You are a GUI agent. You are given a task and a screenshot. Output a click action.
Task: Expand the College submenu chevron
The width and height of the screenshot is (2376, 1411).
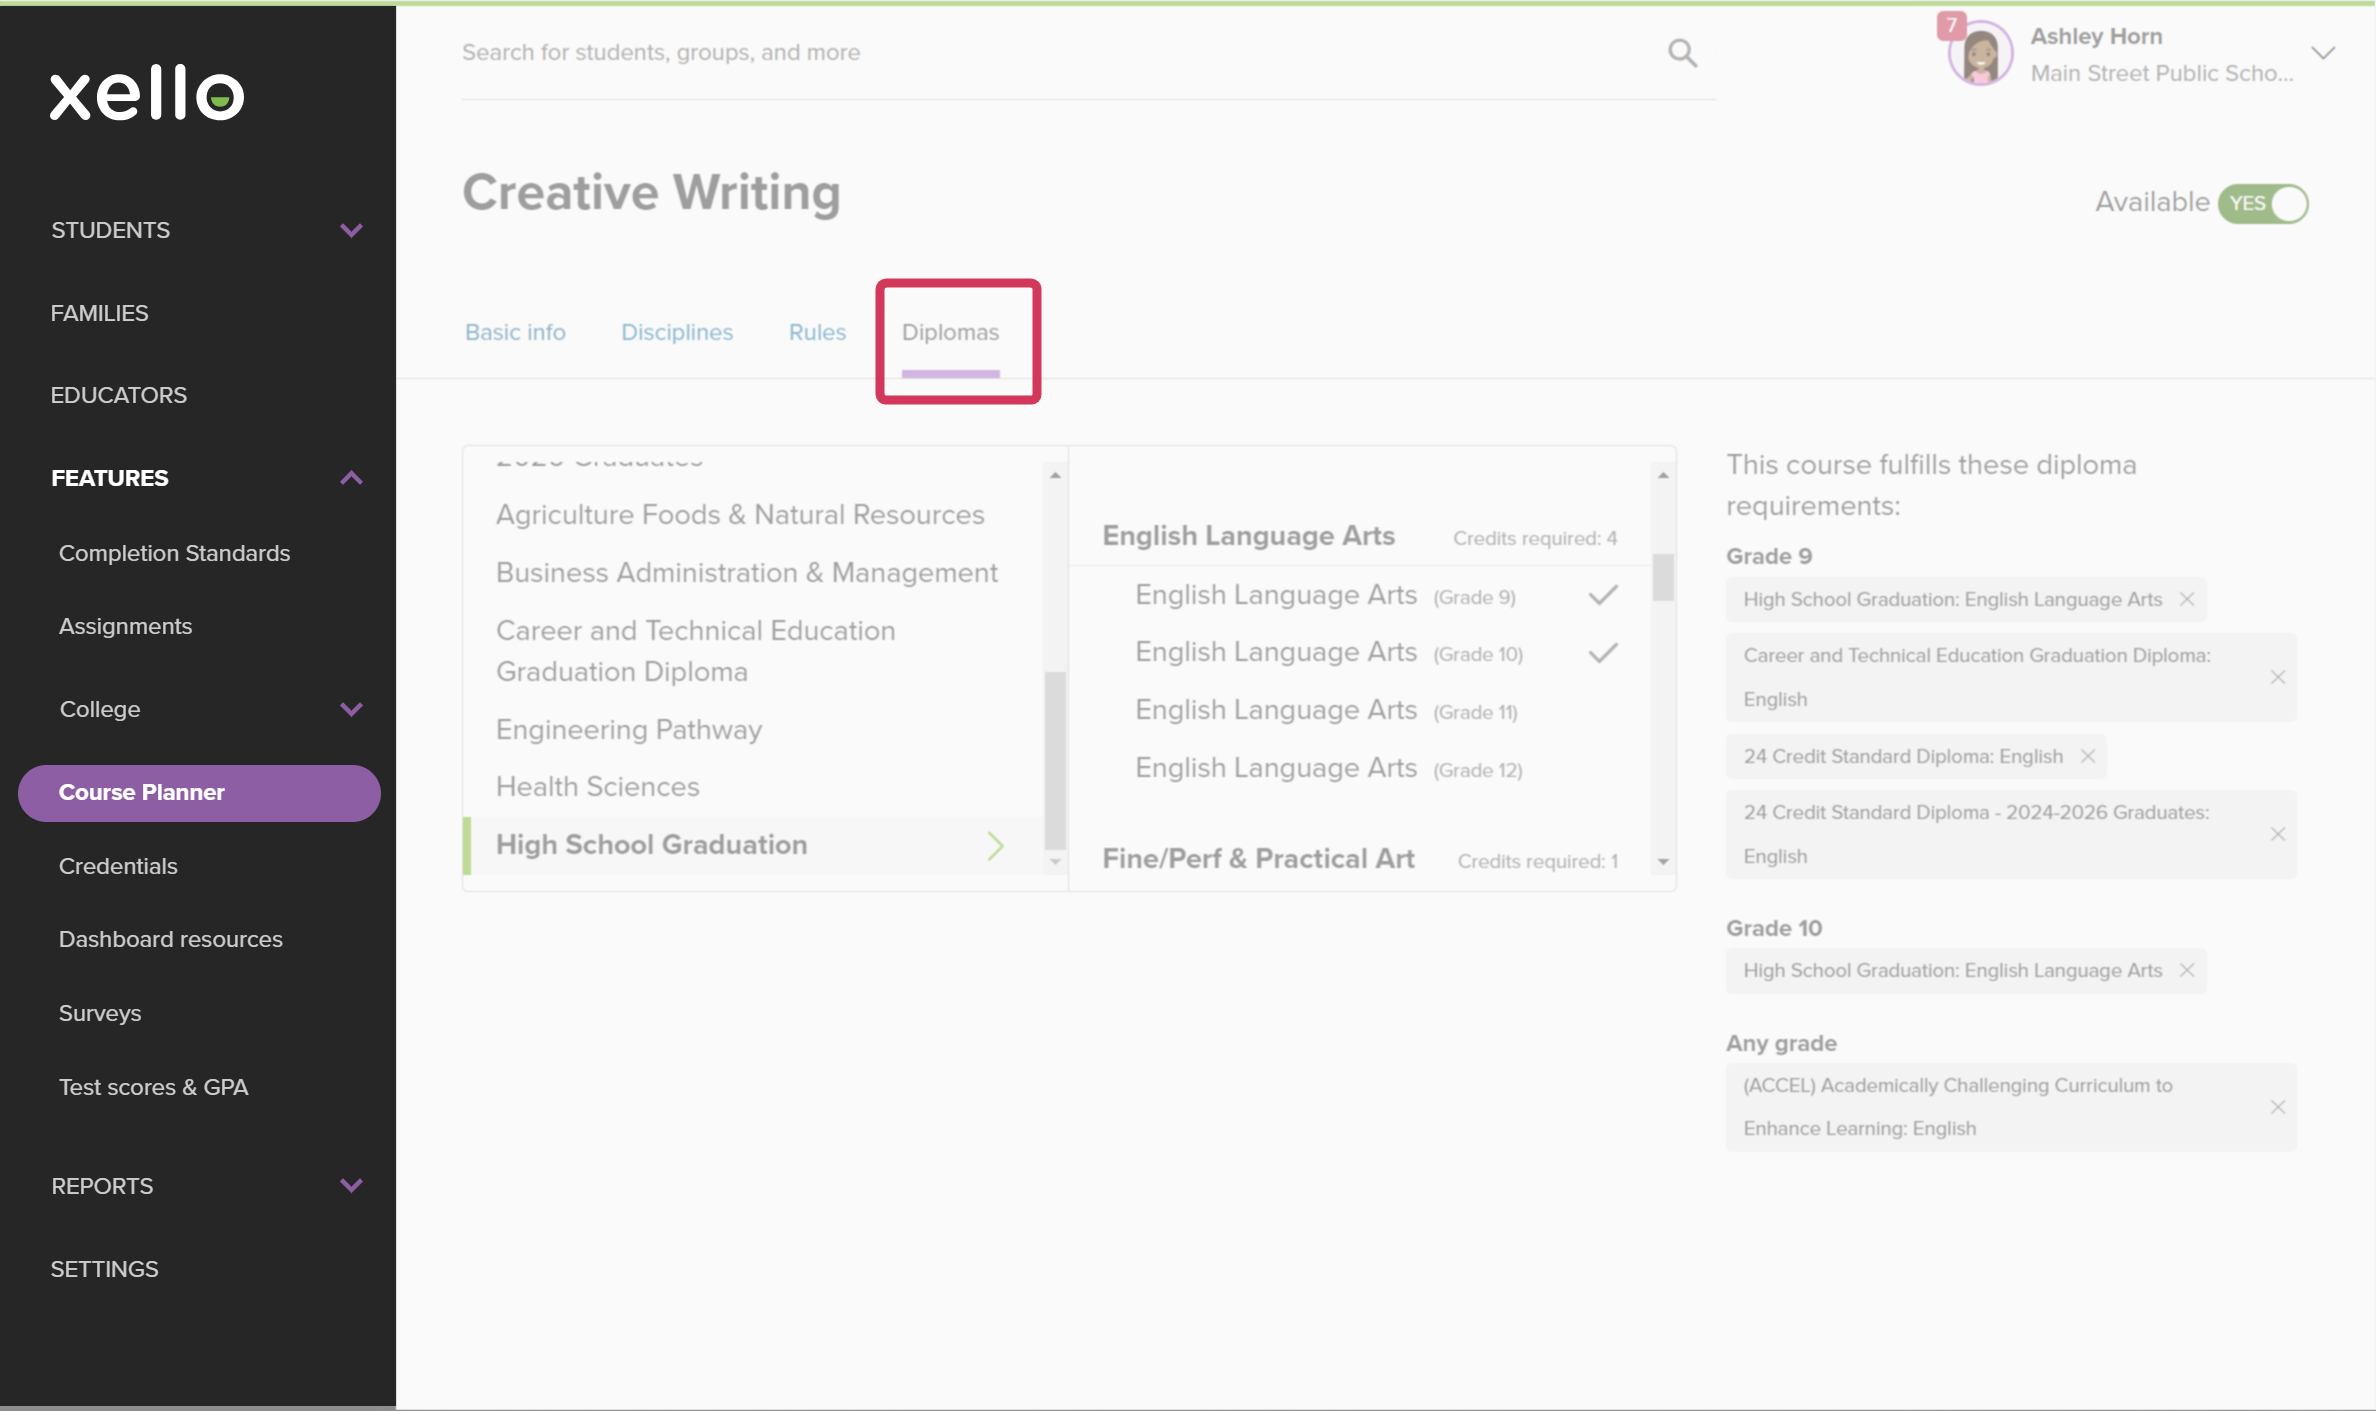pos(351,710)
